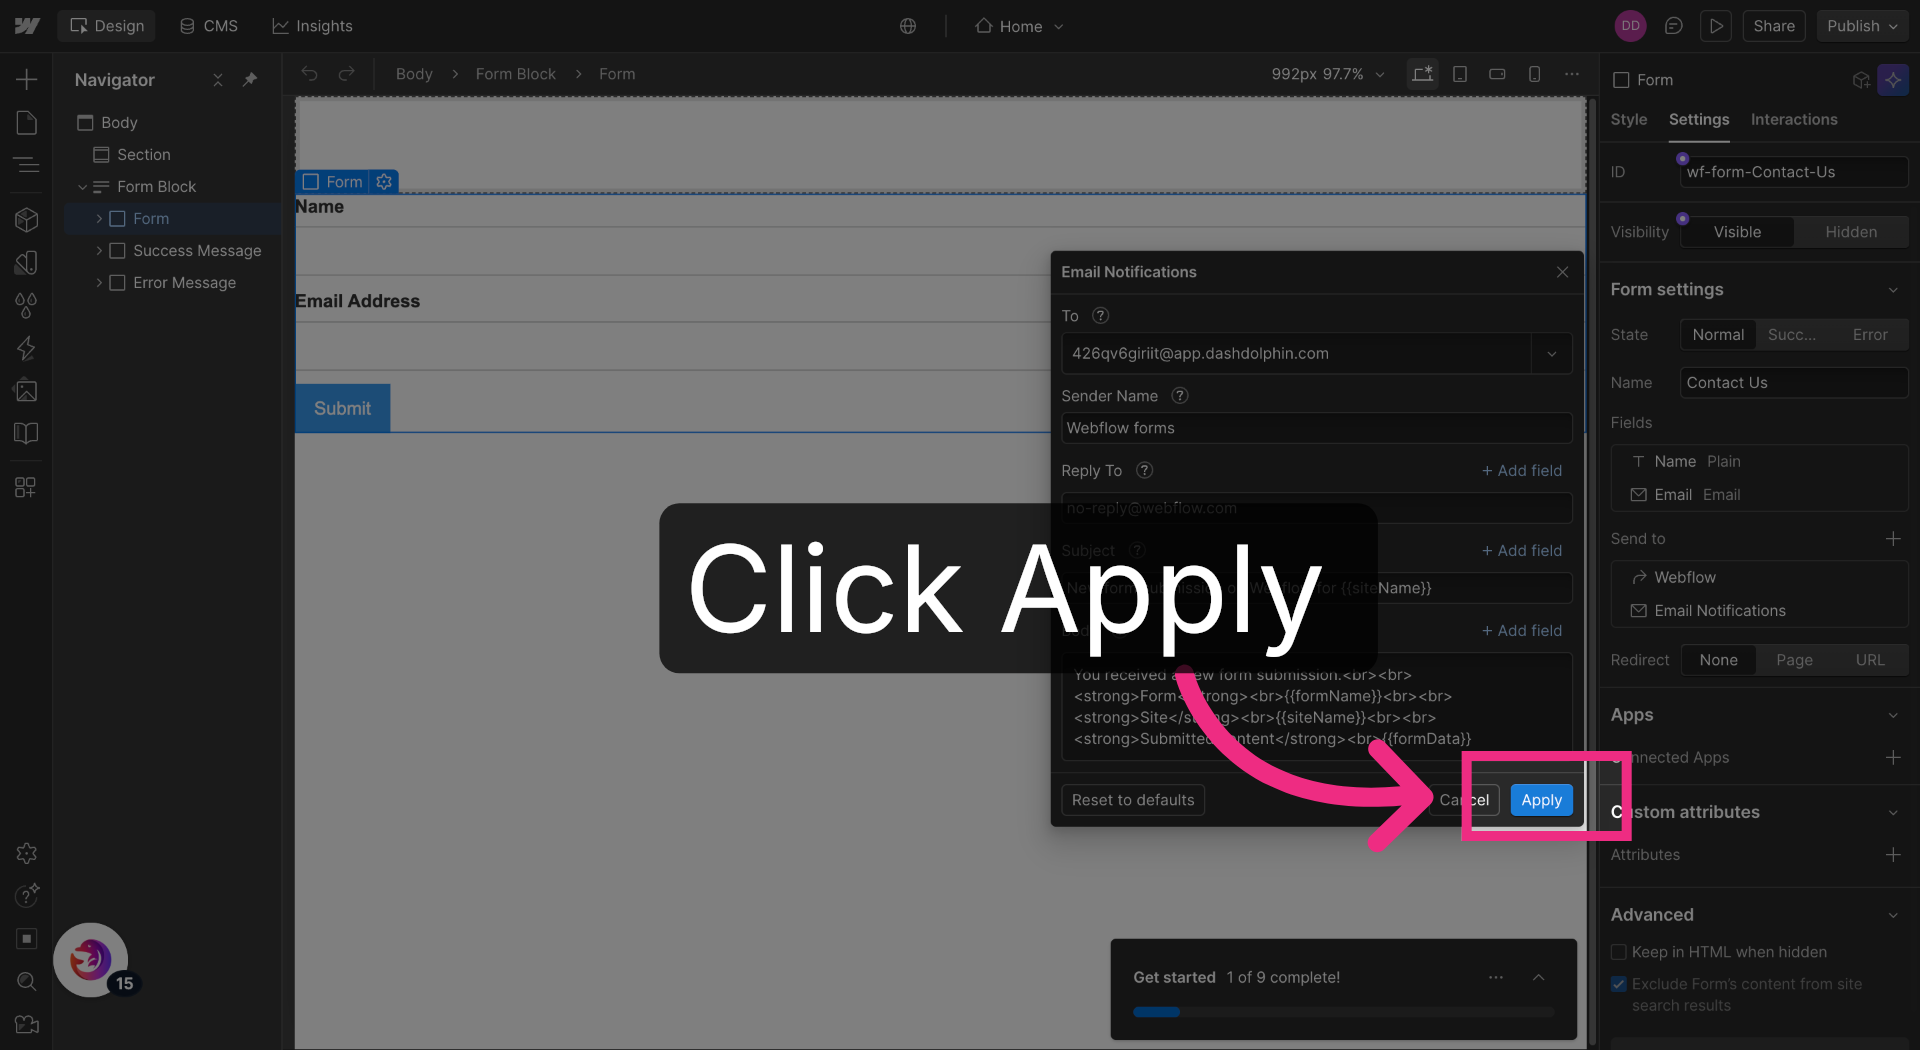Switch to the Interactions tab
Image resolution: width=1920 pixels, height=1050 pixels.
click(1793, 119)
